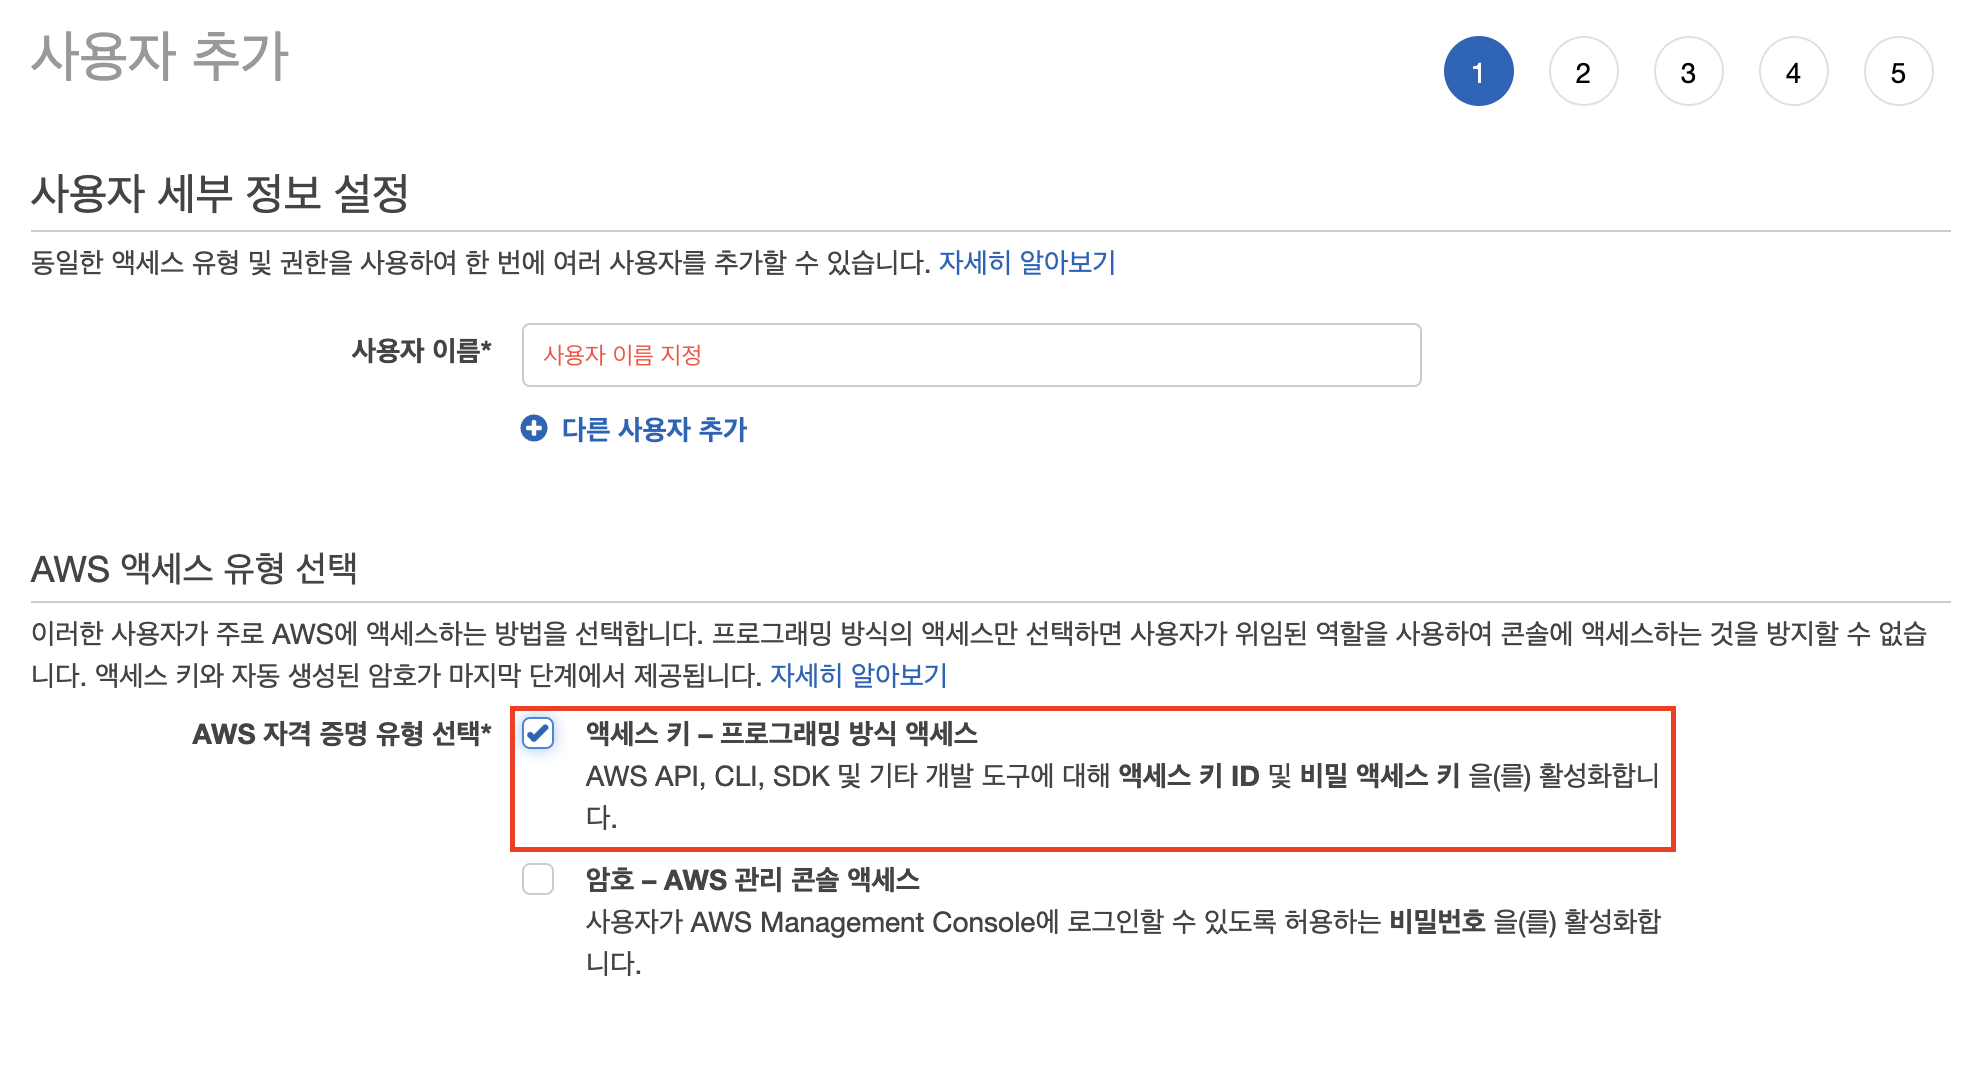The width and height of the screenshot is (1984, 1090).
Task: Go to step 2 in wizard
Action: point(1583,72)
